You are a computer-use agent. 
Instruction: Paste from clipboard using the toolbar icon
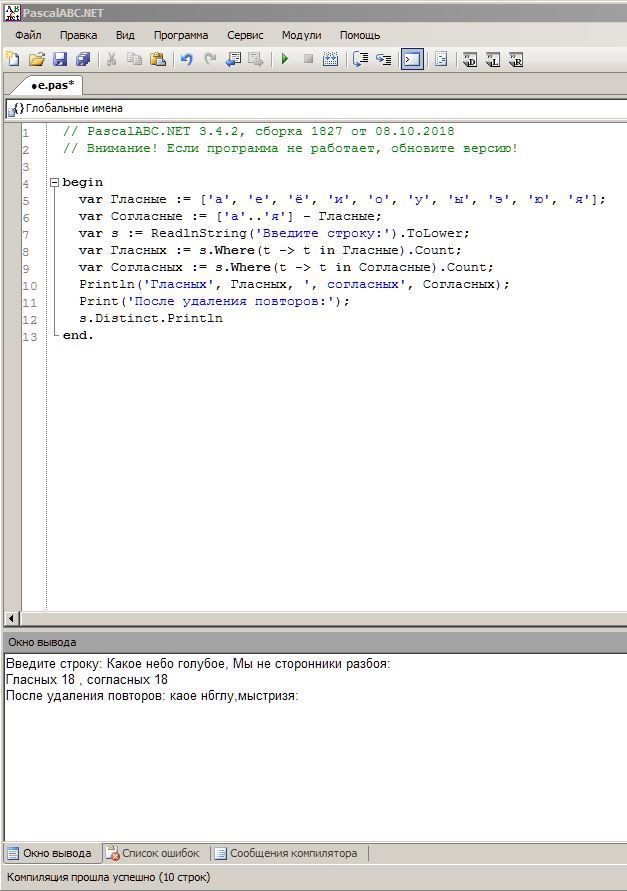point(157,59)
